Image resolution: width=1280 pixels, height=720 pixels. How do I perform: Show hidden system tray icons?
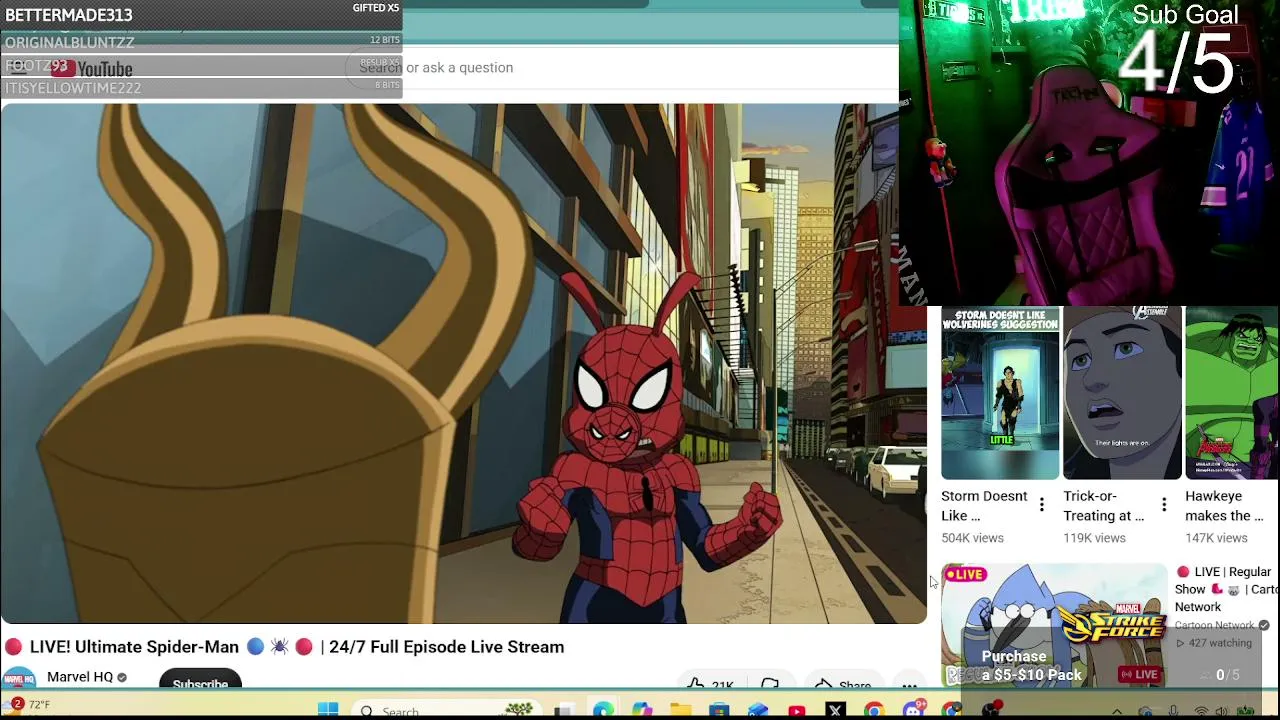click(x=1117, y=712)
